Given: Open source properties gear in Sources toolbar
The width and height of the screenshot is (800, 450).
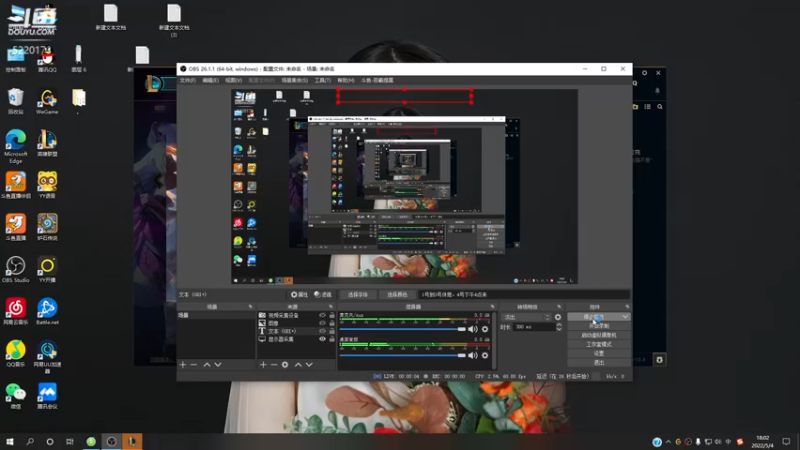Looking at the screenshot, I should (x=285, y=365).
